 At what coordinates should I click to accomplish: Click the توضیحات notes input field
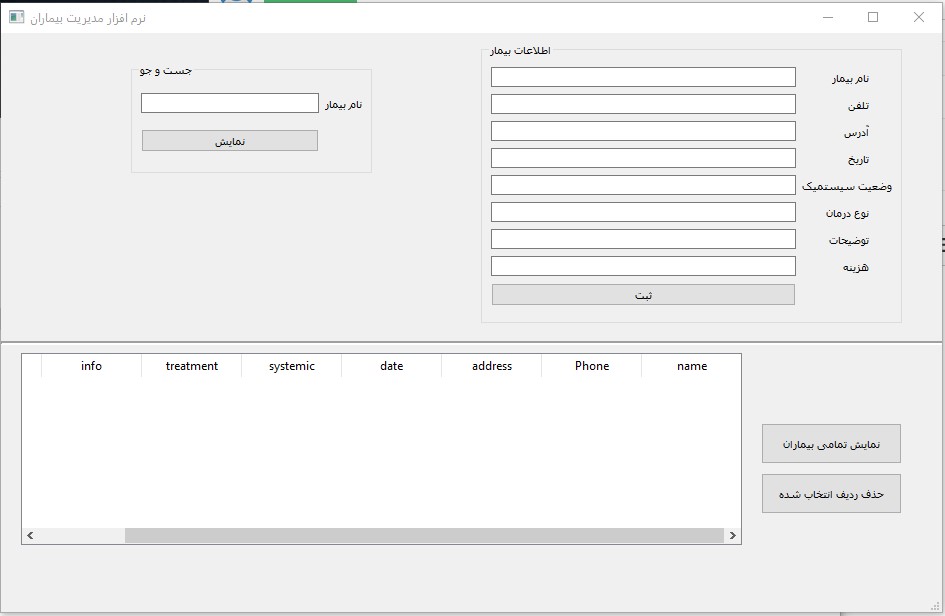[643, 239]
